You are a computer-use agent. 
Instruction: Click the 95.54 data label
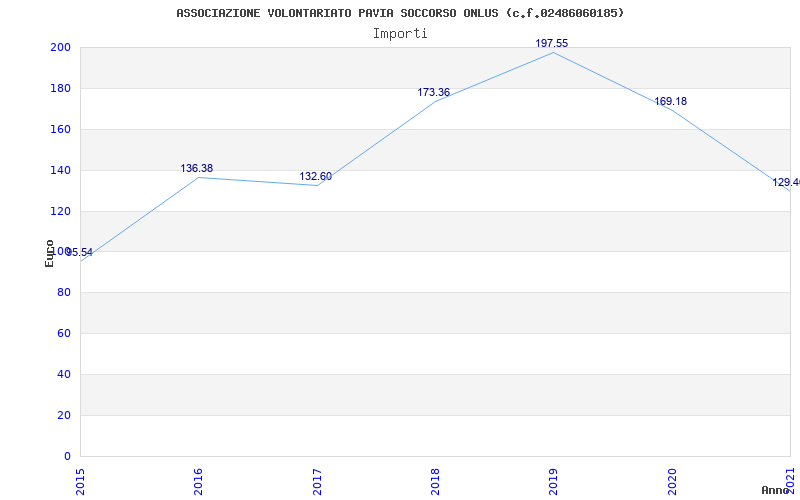coord(80,253)
